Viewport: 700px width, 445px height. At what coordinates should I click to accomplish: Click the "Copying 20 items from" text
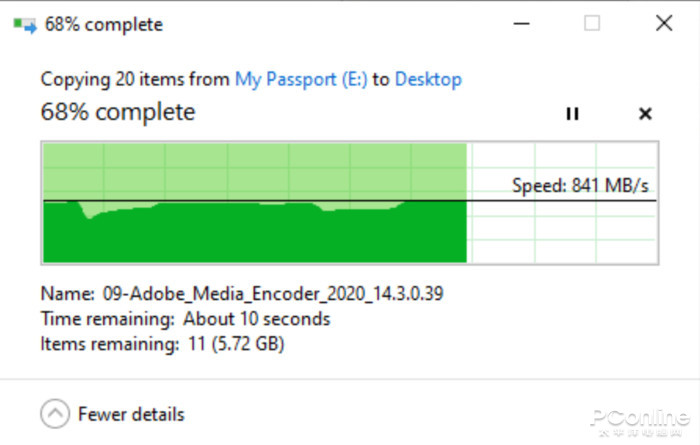tap(135, 79)
